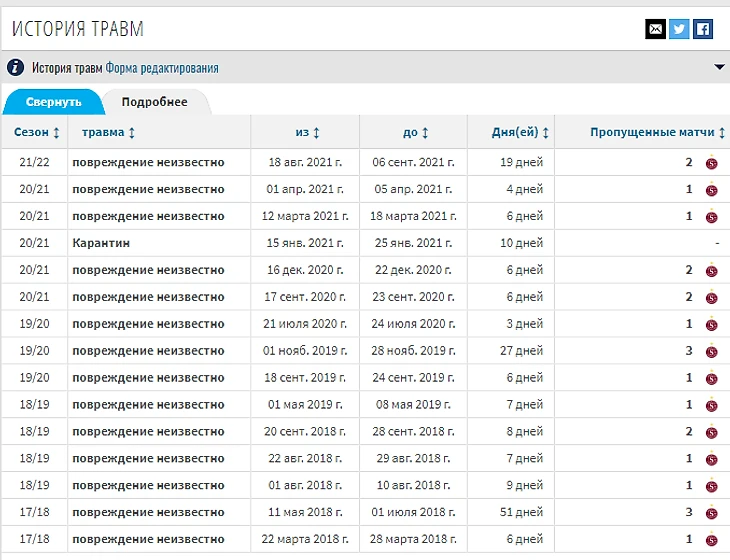This screenshot has width=730, height=560.
Task: Sort table by травма column
Action: (x=108, y=132)
